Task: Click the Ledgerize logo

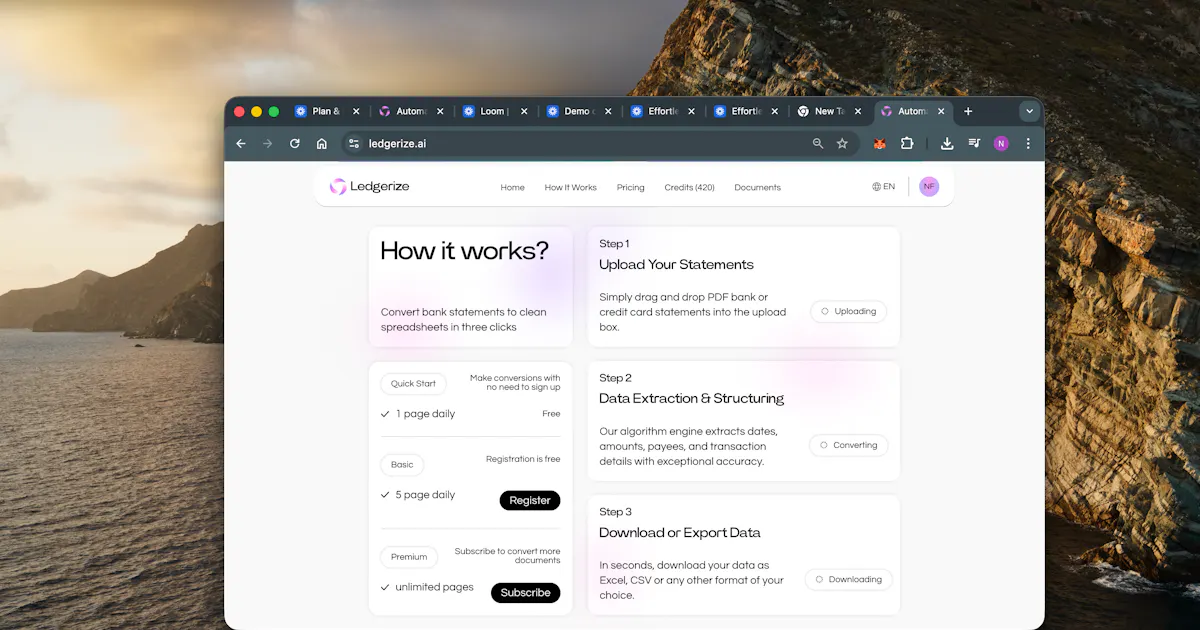Action: pos(369,186)
